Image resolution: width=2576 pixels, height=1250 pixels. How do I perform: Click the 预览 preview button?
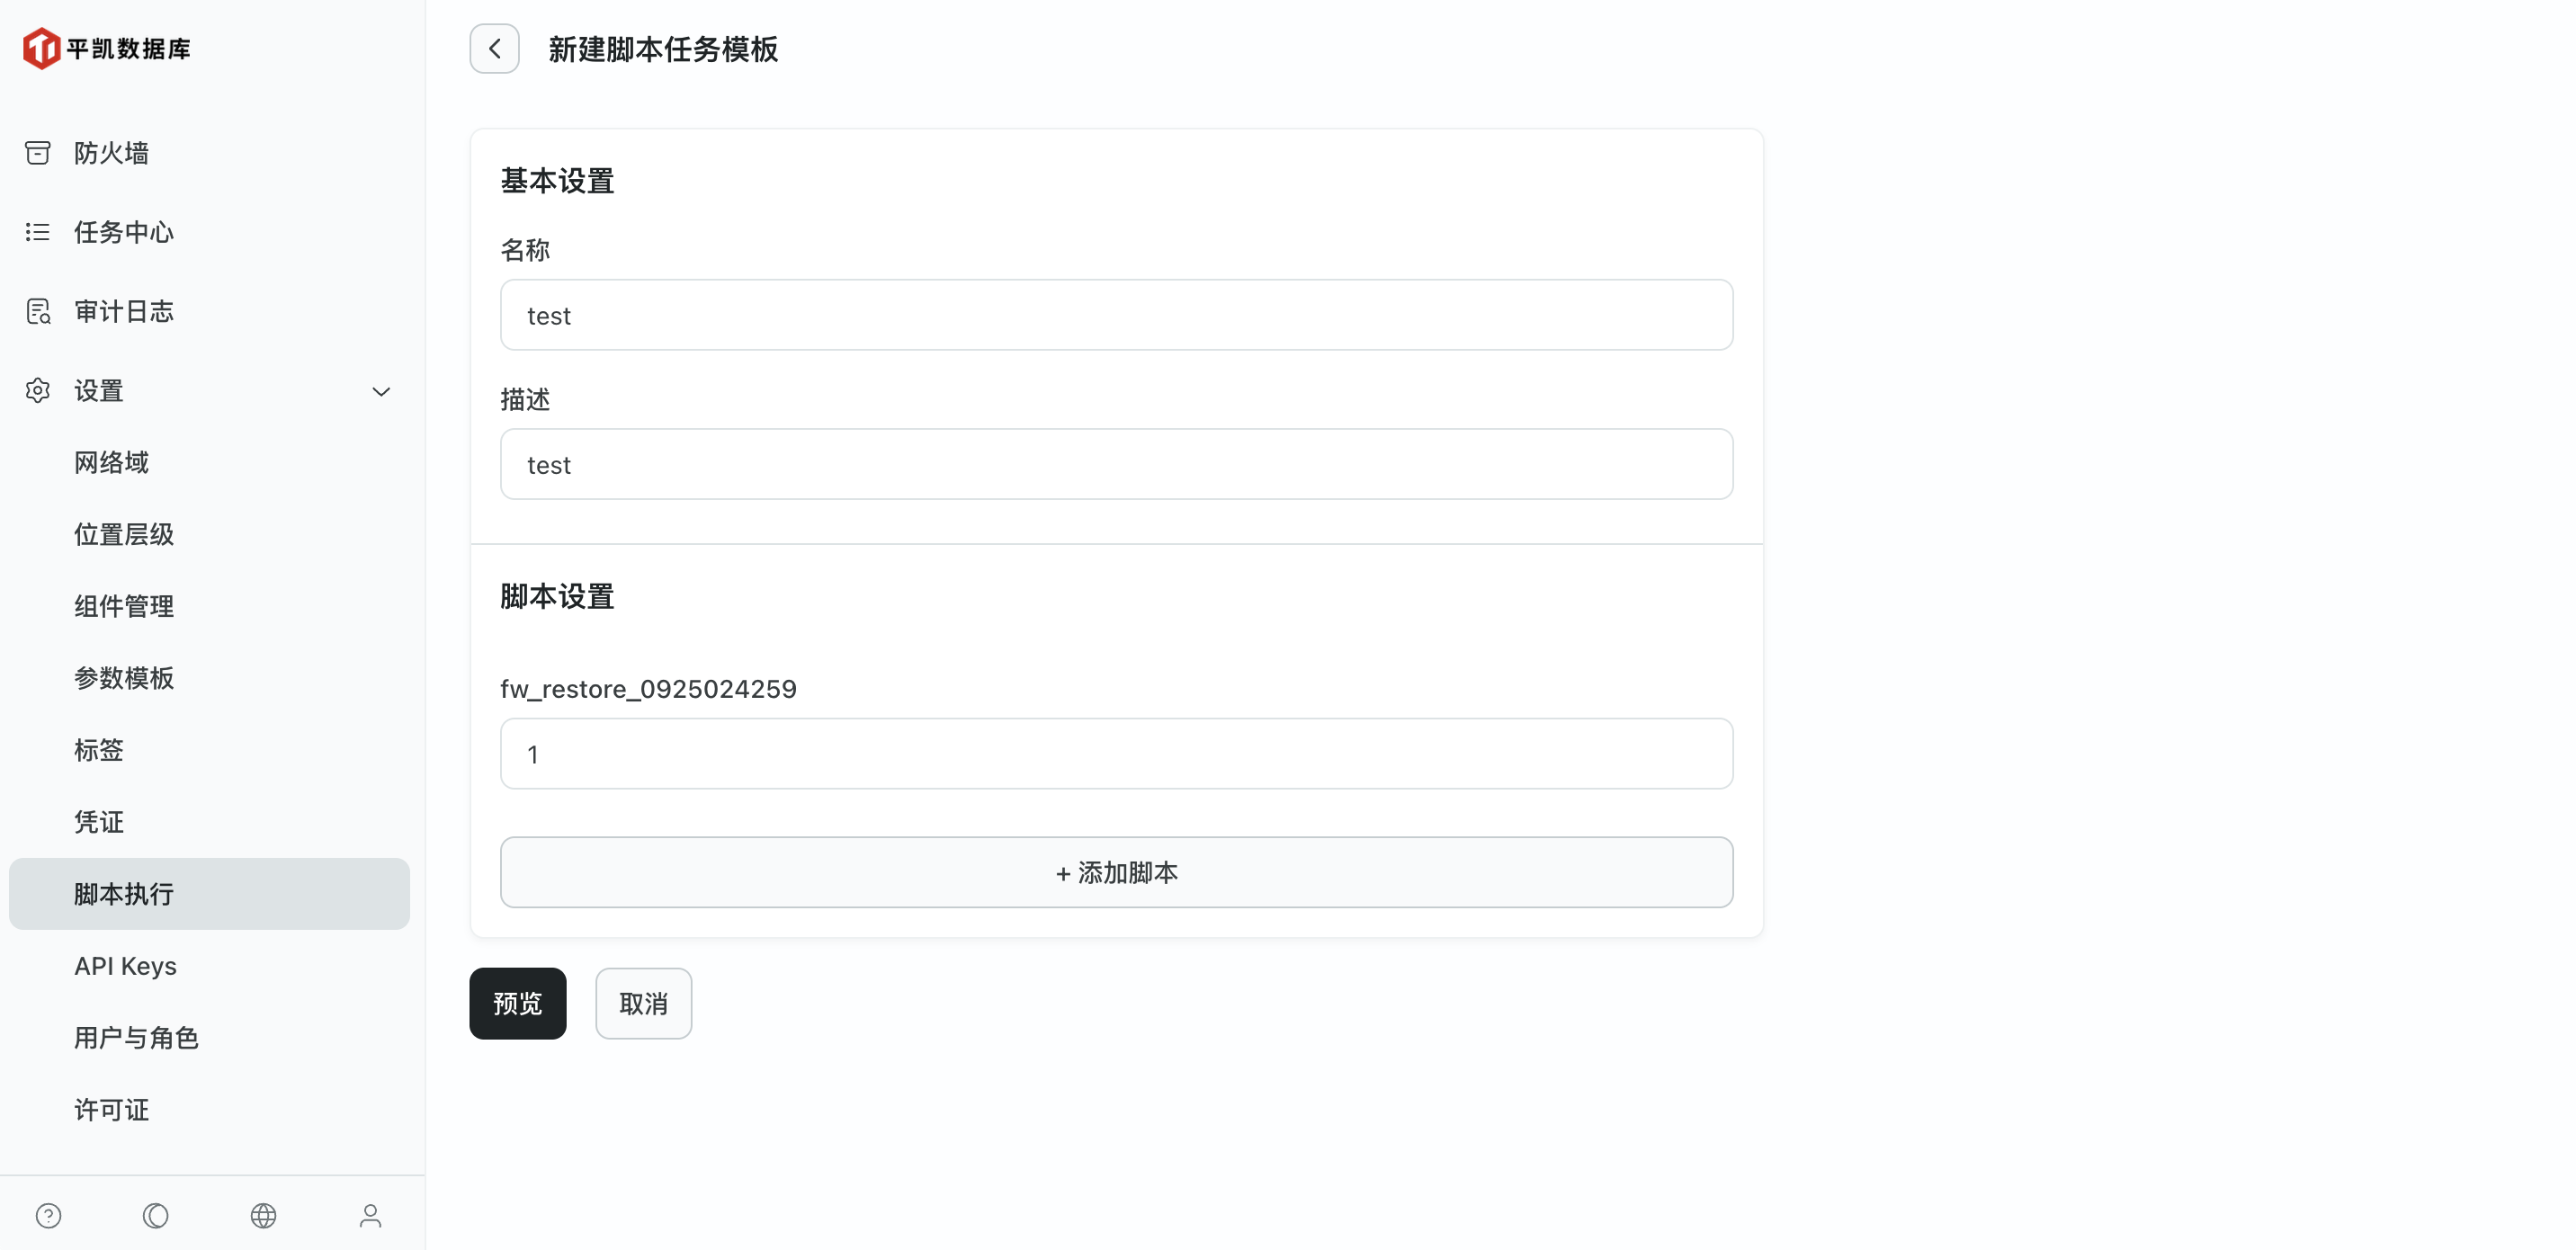pos(517,1003)
